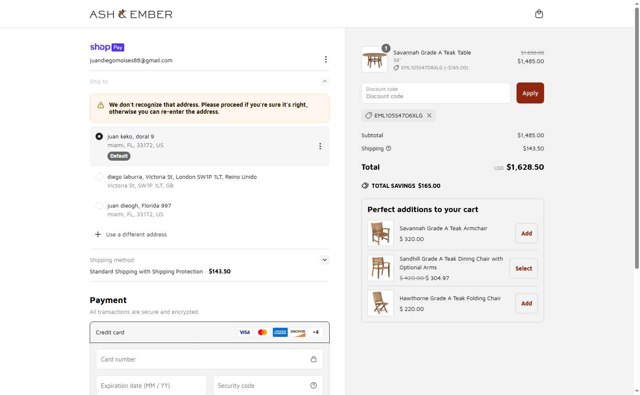Viewport: 640px width, 395px height.
Task: Focus the Security code field
Action: click(x=268, y=386)
